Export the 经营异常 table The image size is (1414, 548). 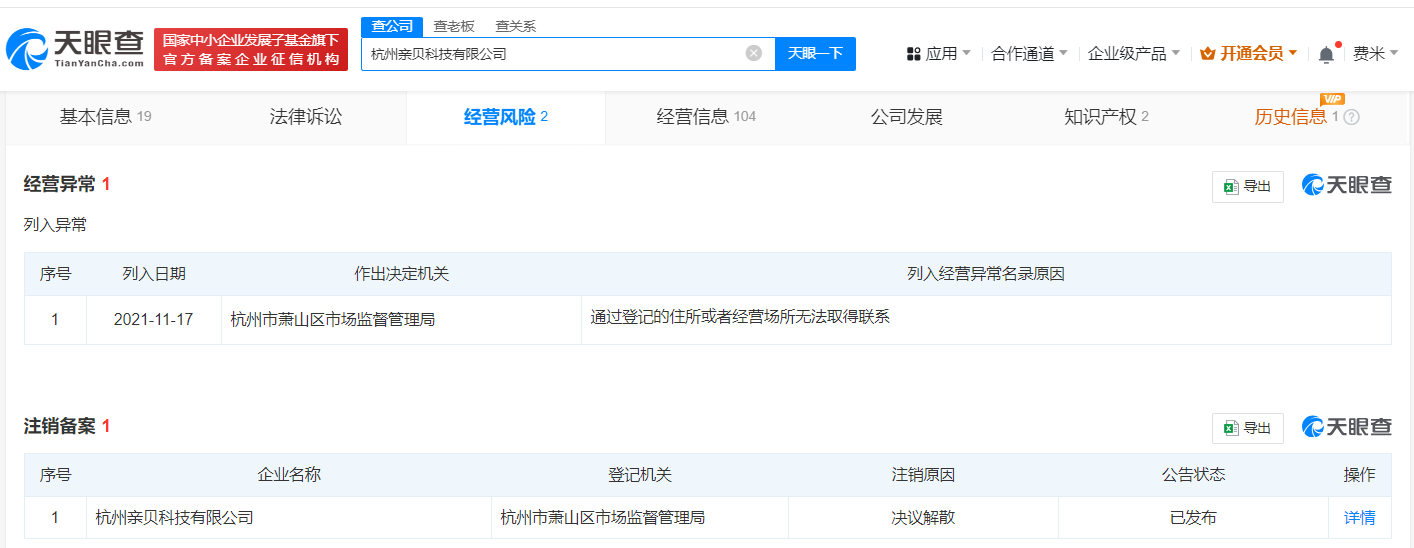[x=1248, y=187]
